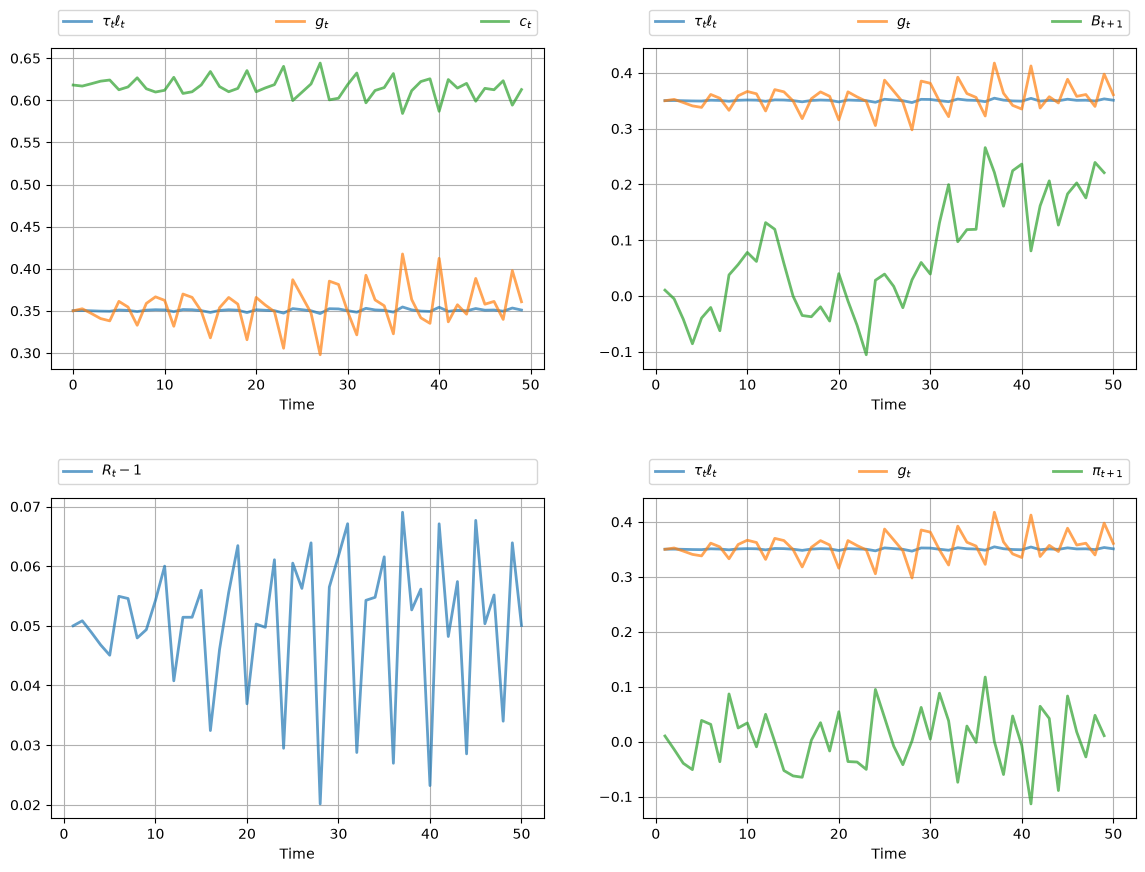
Task: Click the c_t legend entry in top-left plot
Action: [506, 22]
